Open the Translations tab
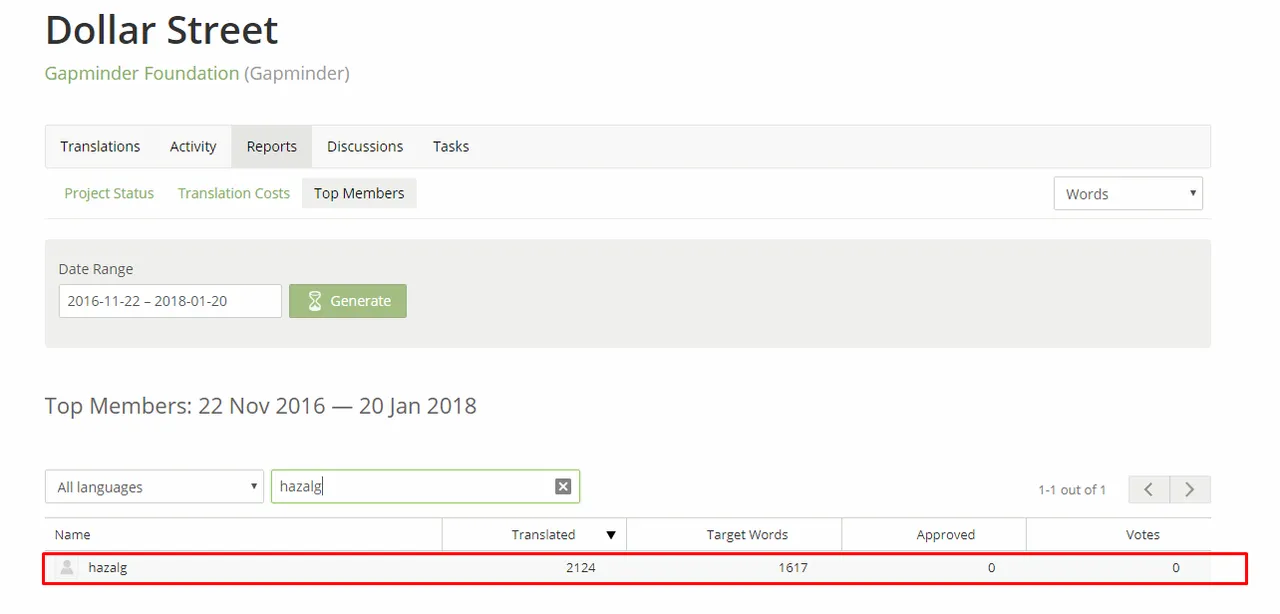Viewport: 1280px width, 614px height. click(100, 146)
